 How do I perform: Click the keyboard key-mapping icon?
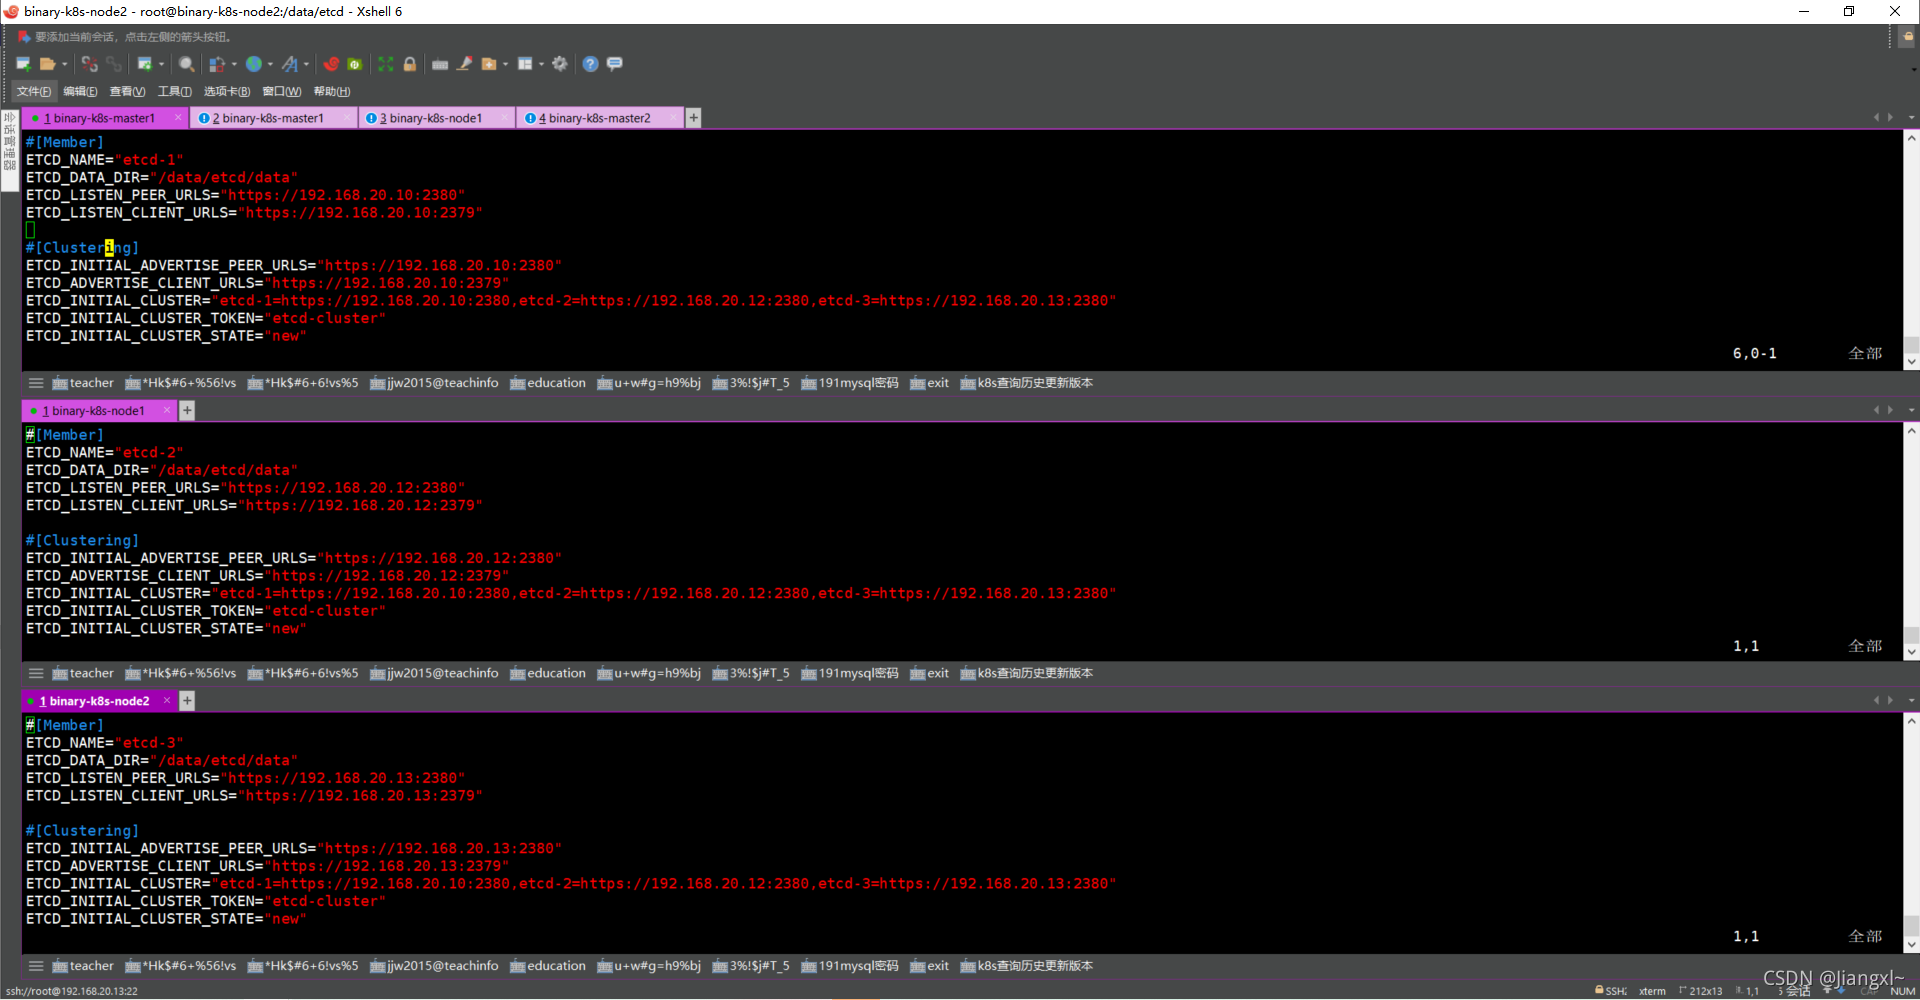click(x=440, y=64)
